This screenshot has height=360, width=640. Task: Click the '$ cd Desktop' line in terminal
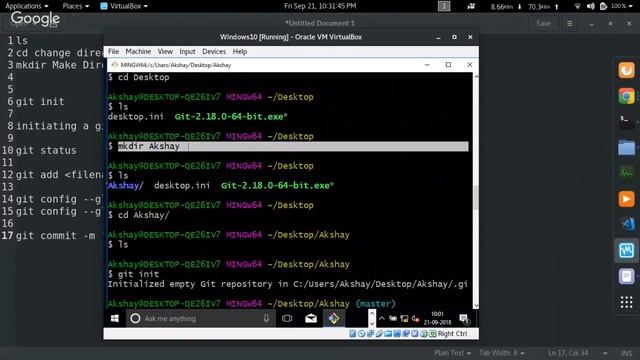tap(139, 78)
